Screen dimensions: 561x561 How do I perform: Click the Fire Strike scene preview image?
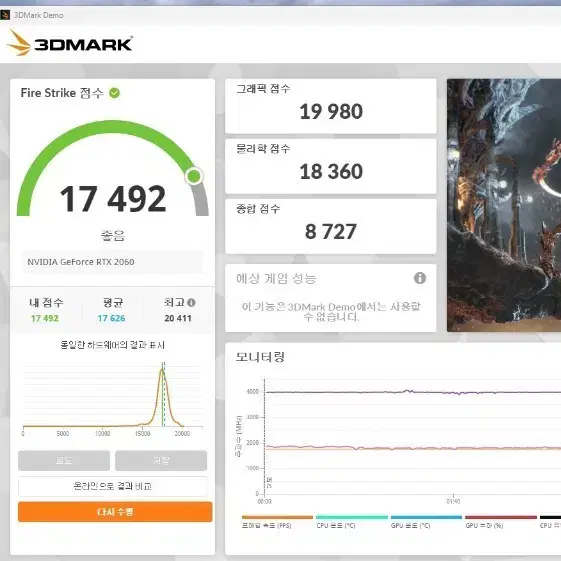coord(504,205)
